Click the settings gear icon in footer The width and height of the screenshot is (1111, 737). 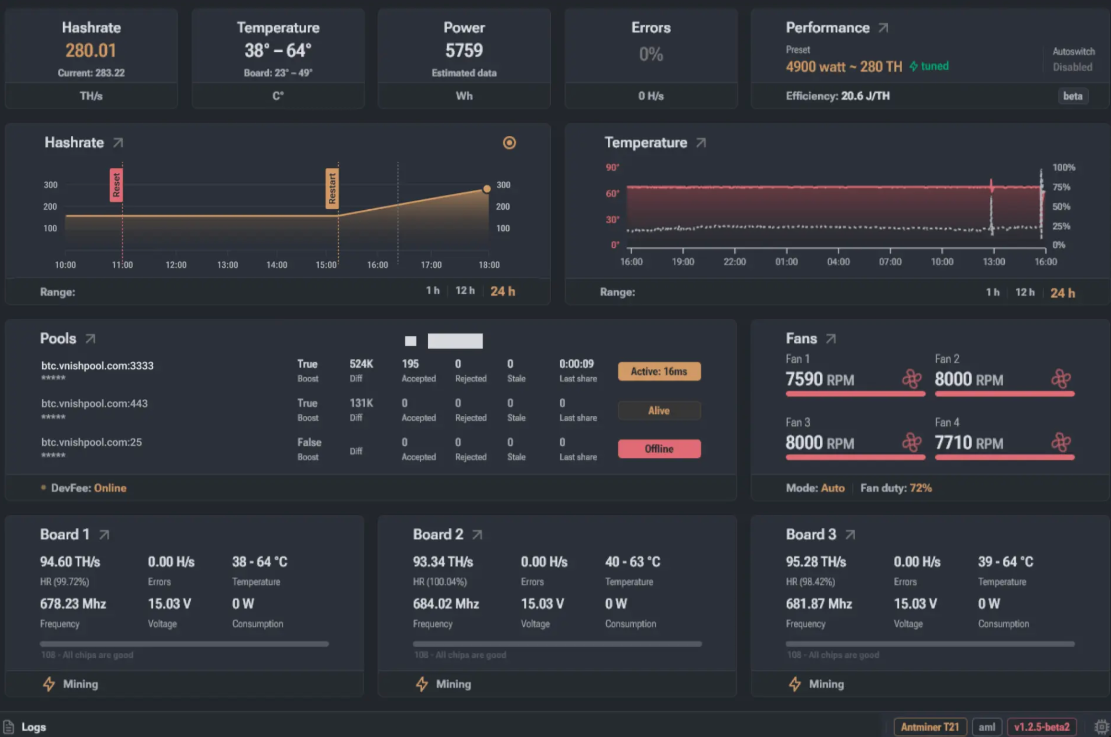pos(1102,727)
